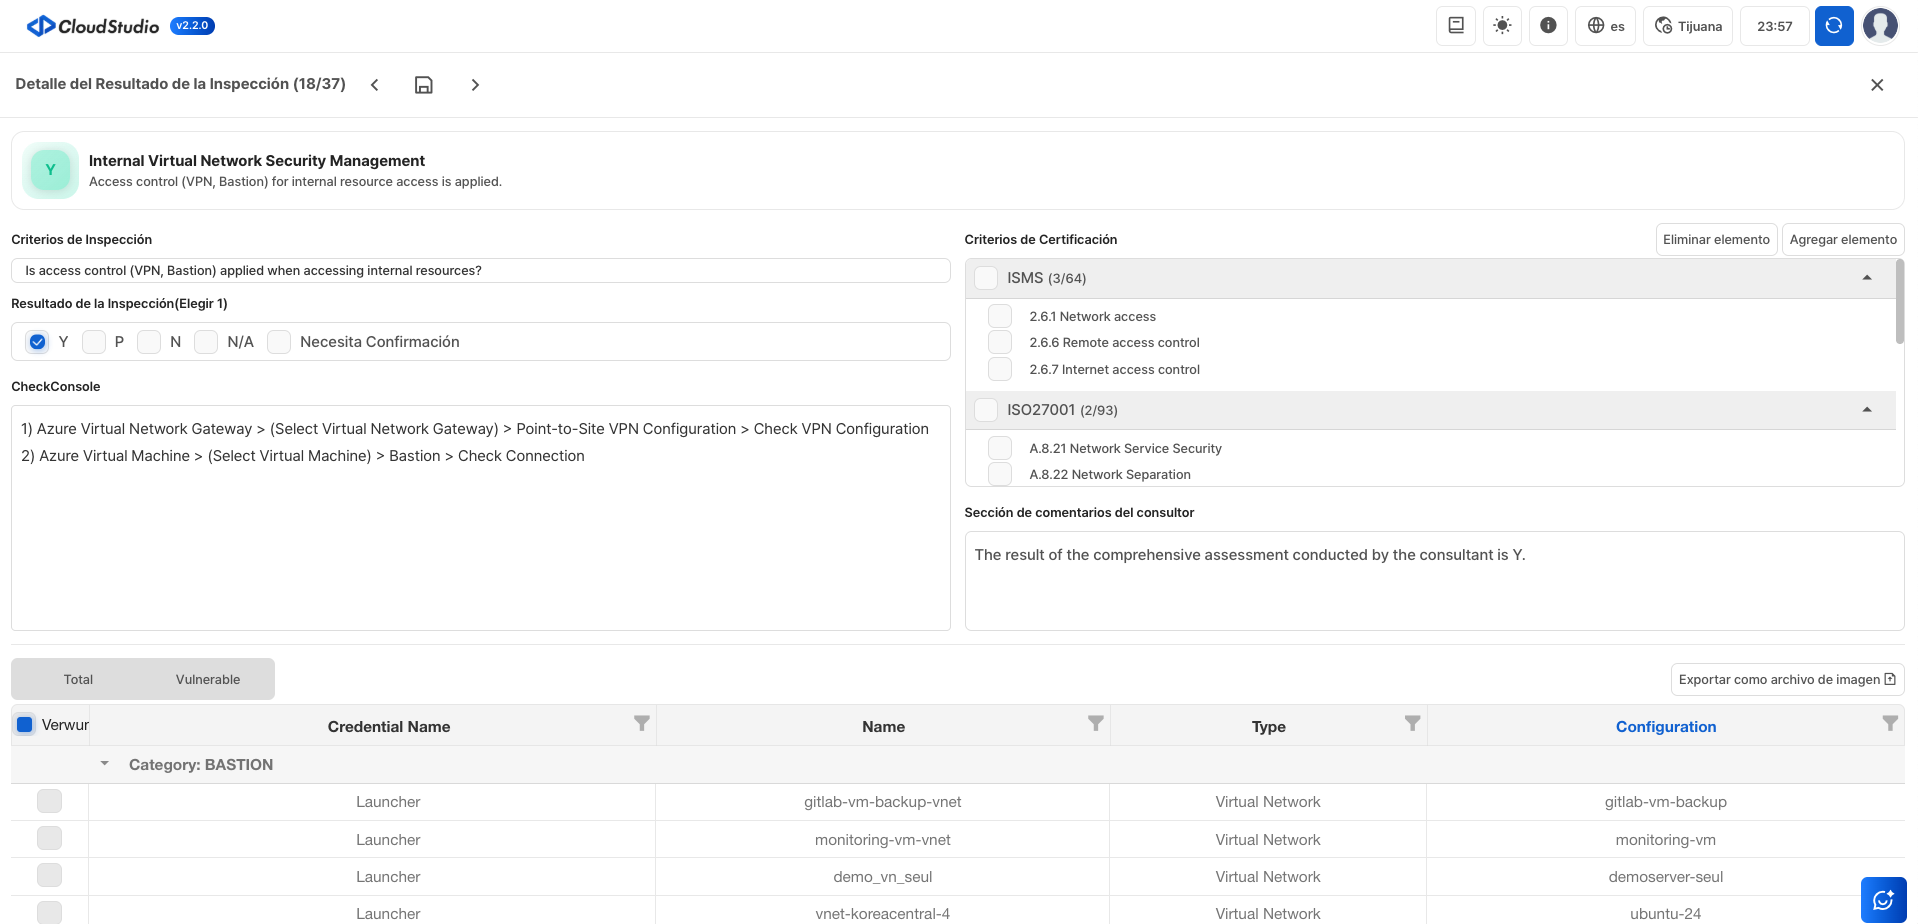
Task: Click the Agregar elemento button
Action: coord(1842,240)
